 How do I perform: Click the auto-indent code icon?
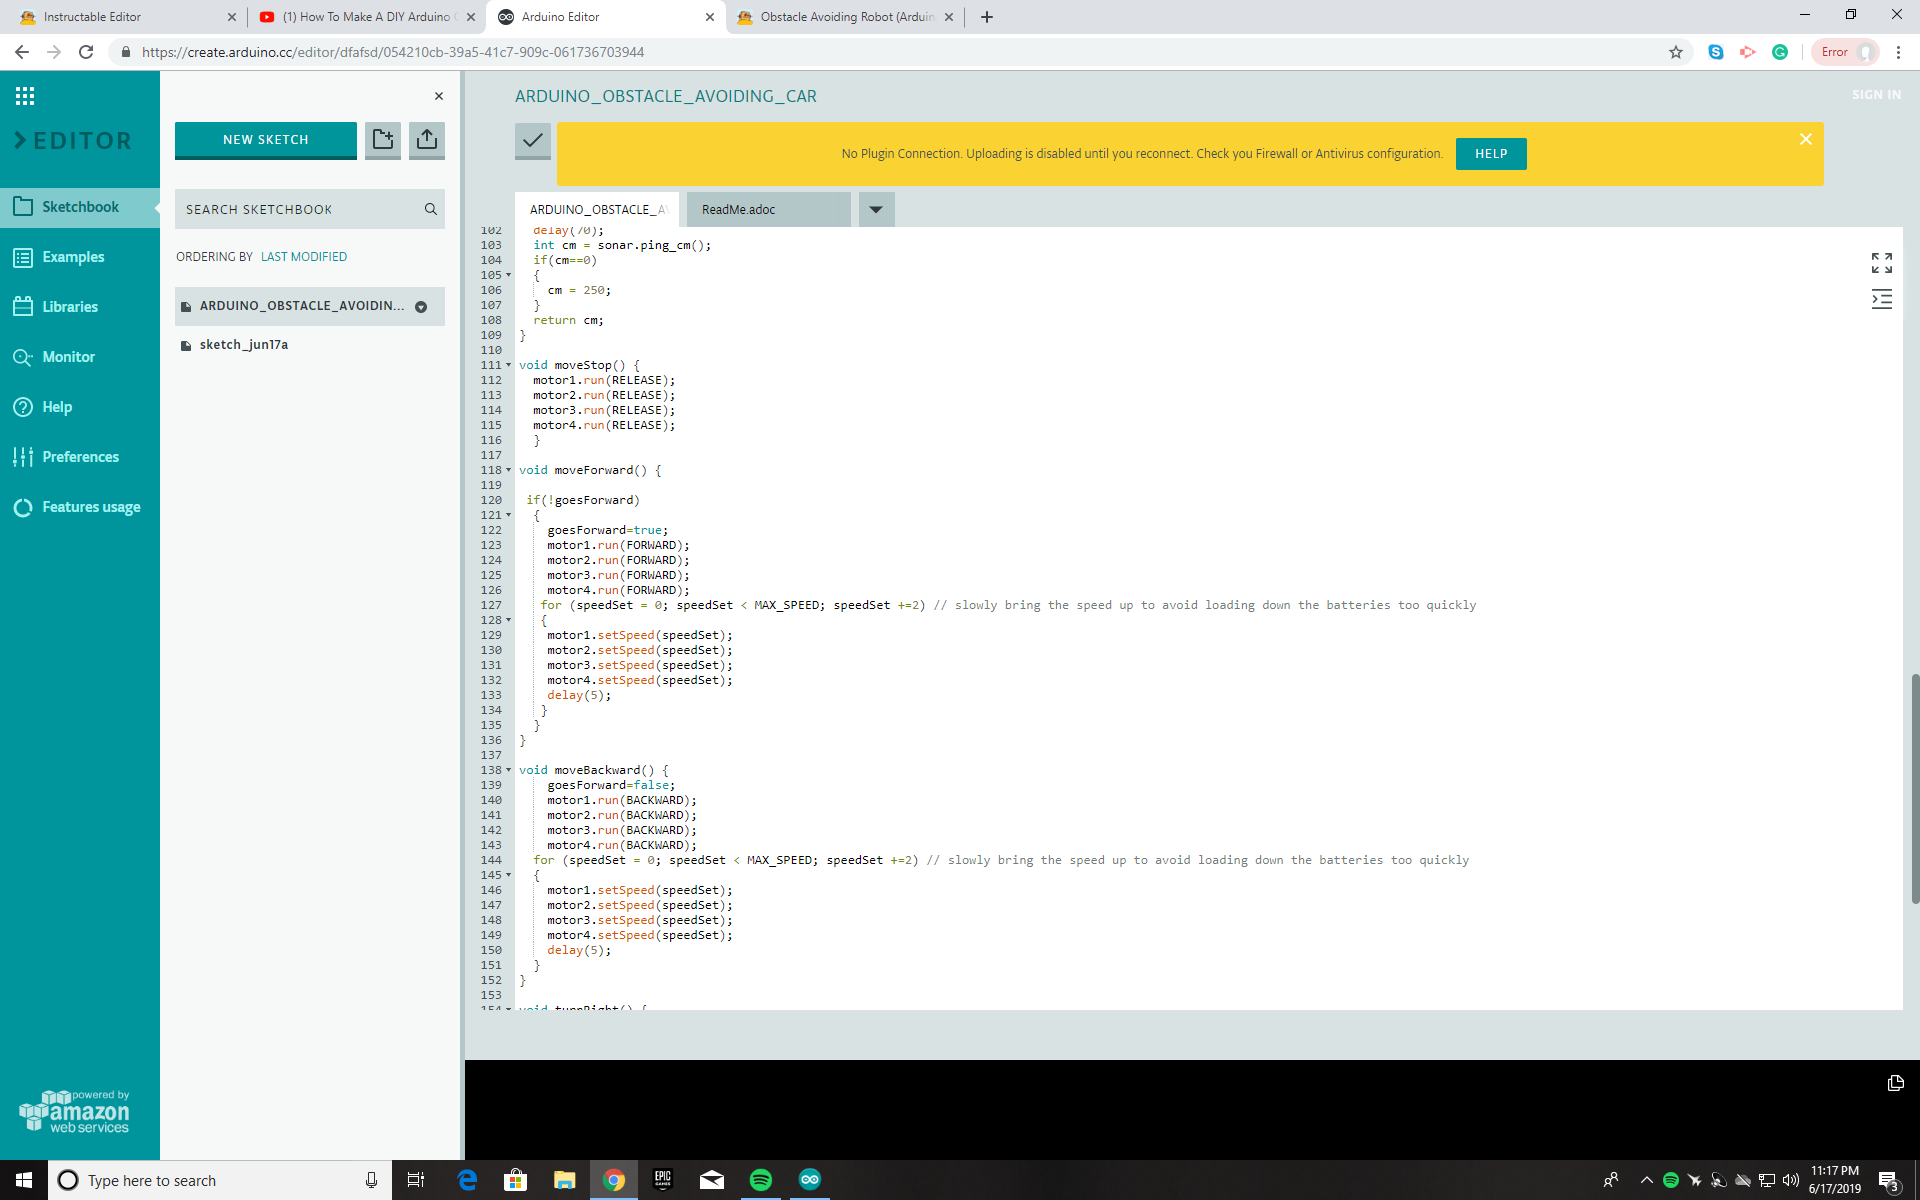[1881, 299]
